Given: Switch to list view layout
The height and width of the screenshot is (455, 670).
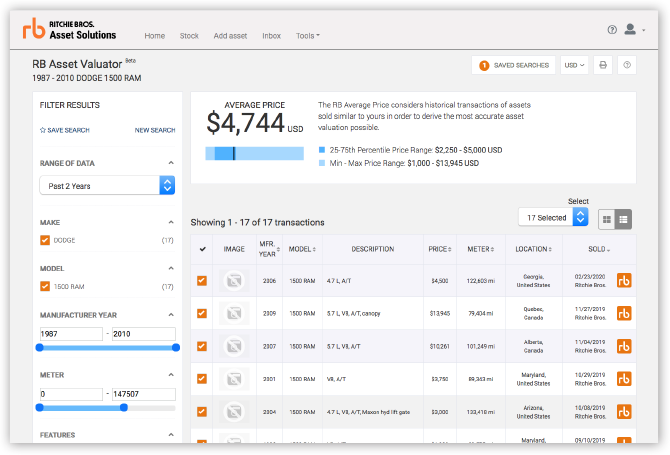Looking at the screenshot, I should 623,219.
